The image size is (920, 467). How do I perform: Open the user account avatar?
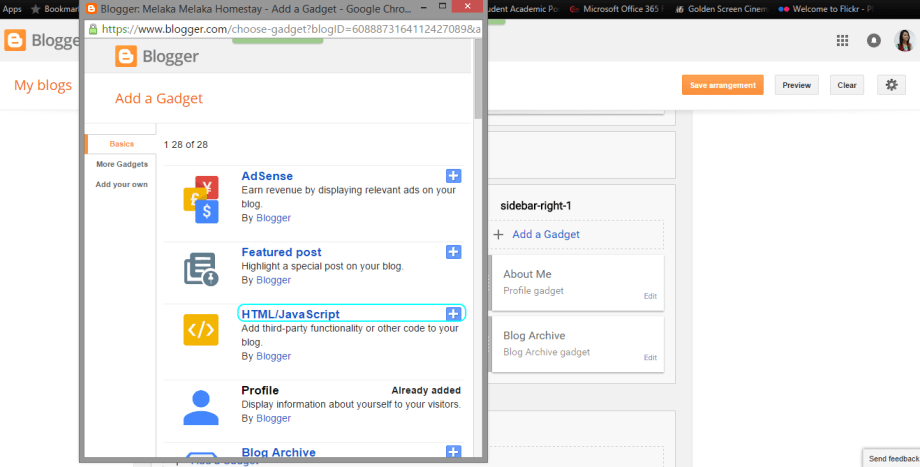pyautogui.click(x=904, y=40)
